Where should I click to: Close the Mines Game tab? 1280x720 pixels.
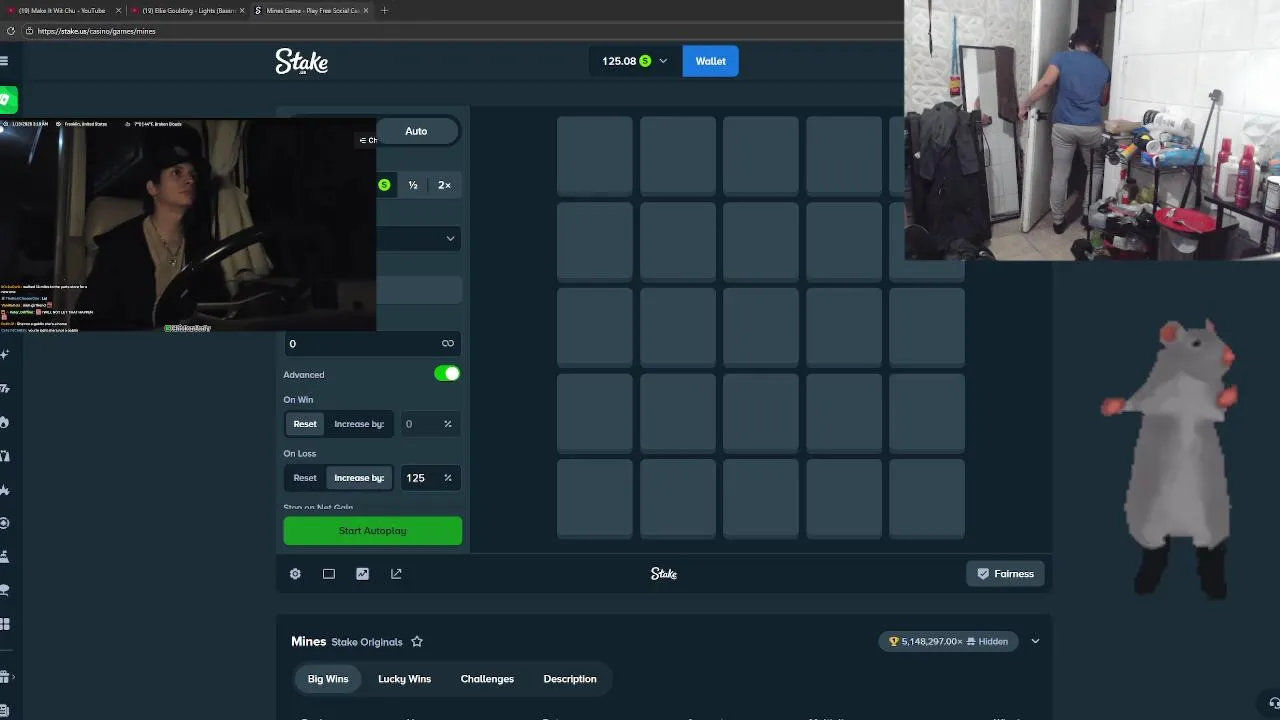pos(366,10)
